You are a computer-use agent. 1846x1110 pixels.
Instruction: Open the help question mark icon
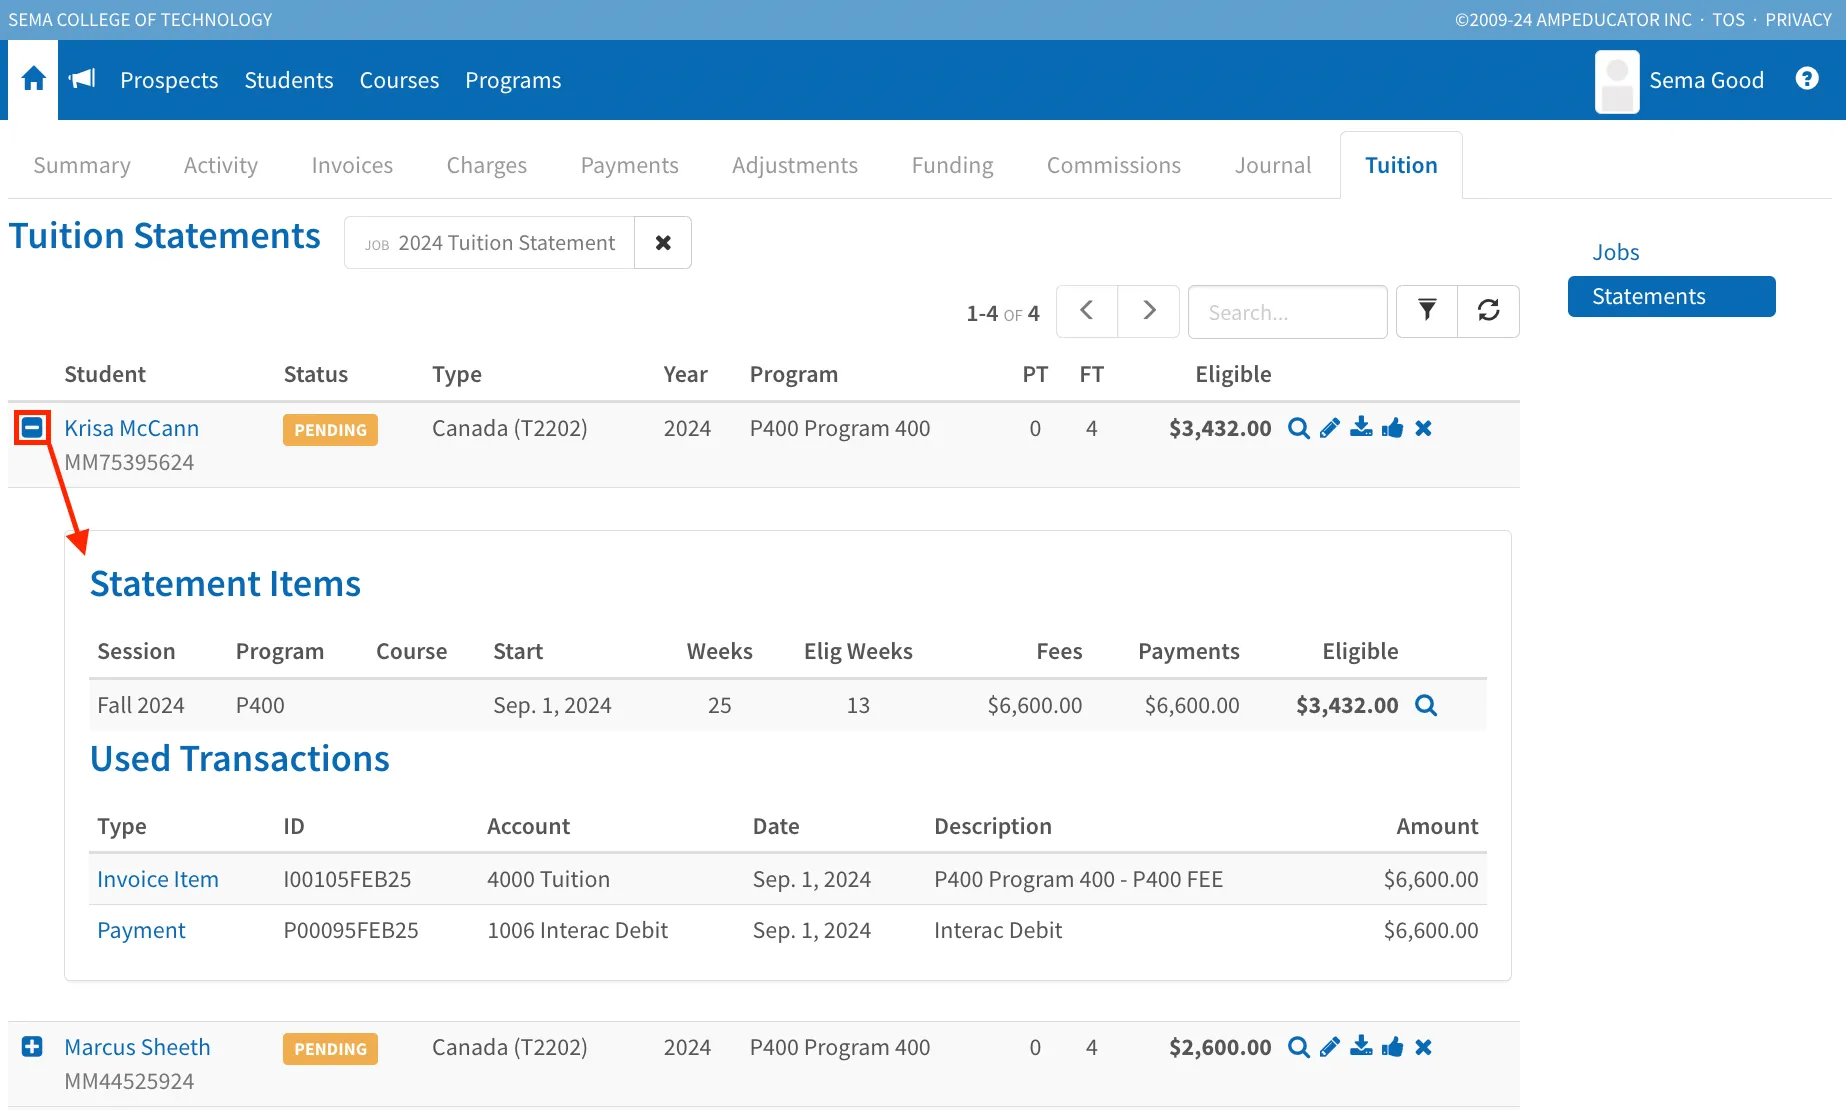[1807, 78]
